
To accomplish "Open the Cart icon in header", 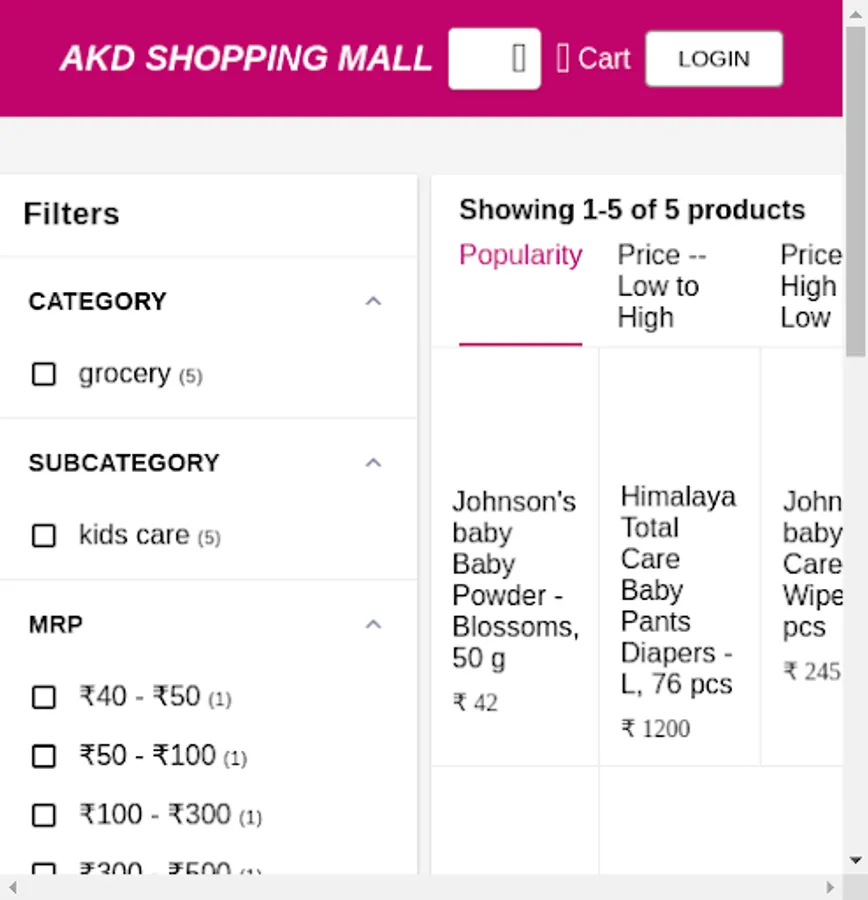I will pos(563,59).
